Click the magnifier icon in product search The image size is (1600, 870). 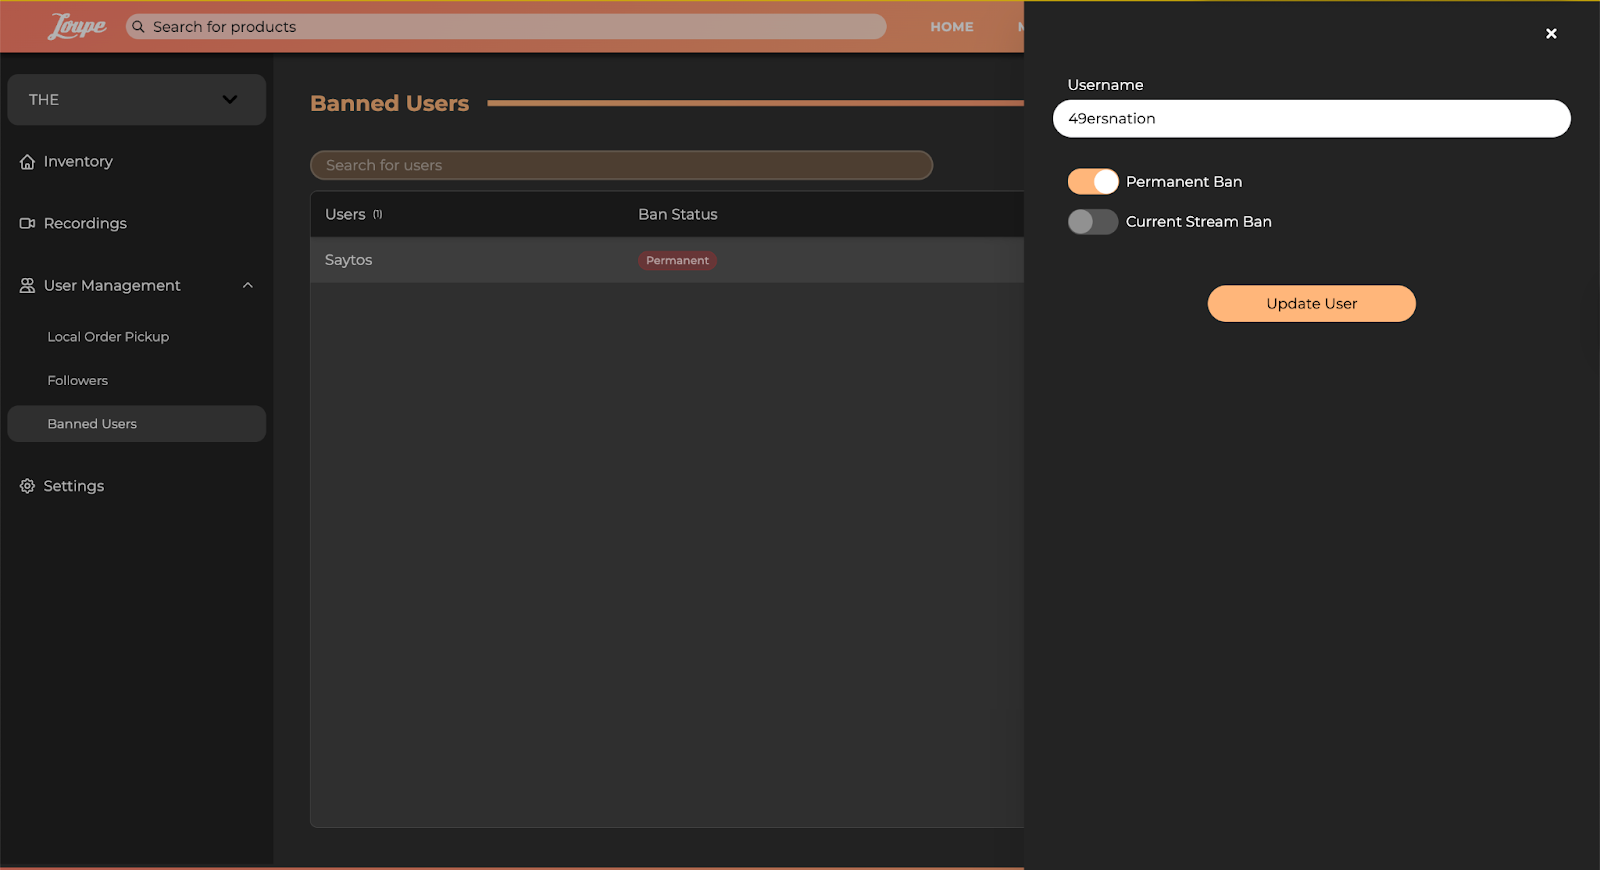(139, 27)
